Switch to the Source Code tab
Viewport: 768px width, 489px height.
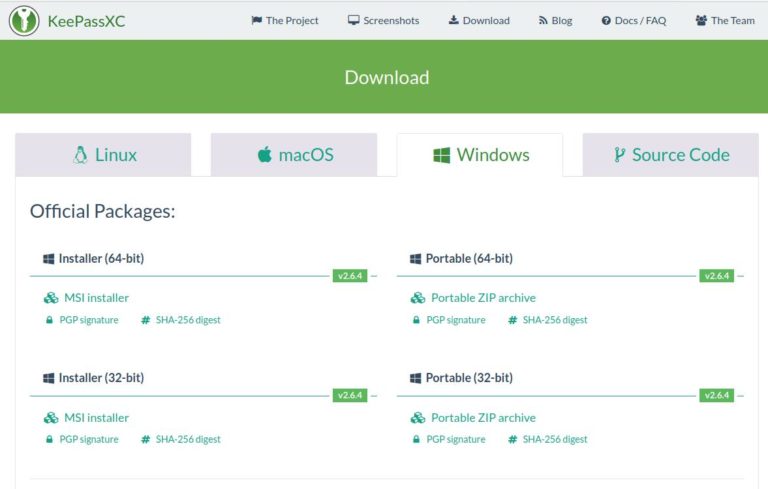(x=671, y=155)
